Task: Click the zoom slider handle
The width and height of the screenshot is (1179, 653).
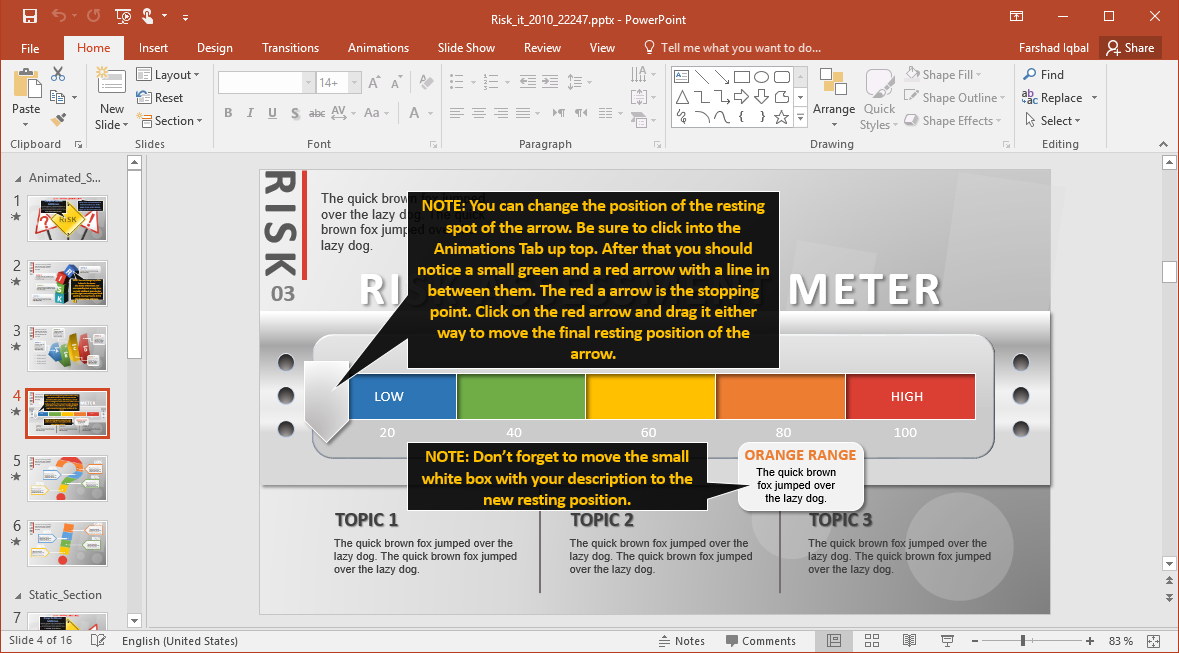Action: pos(1022,641)
